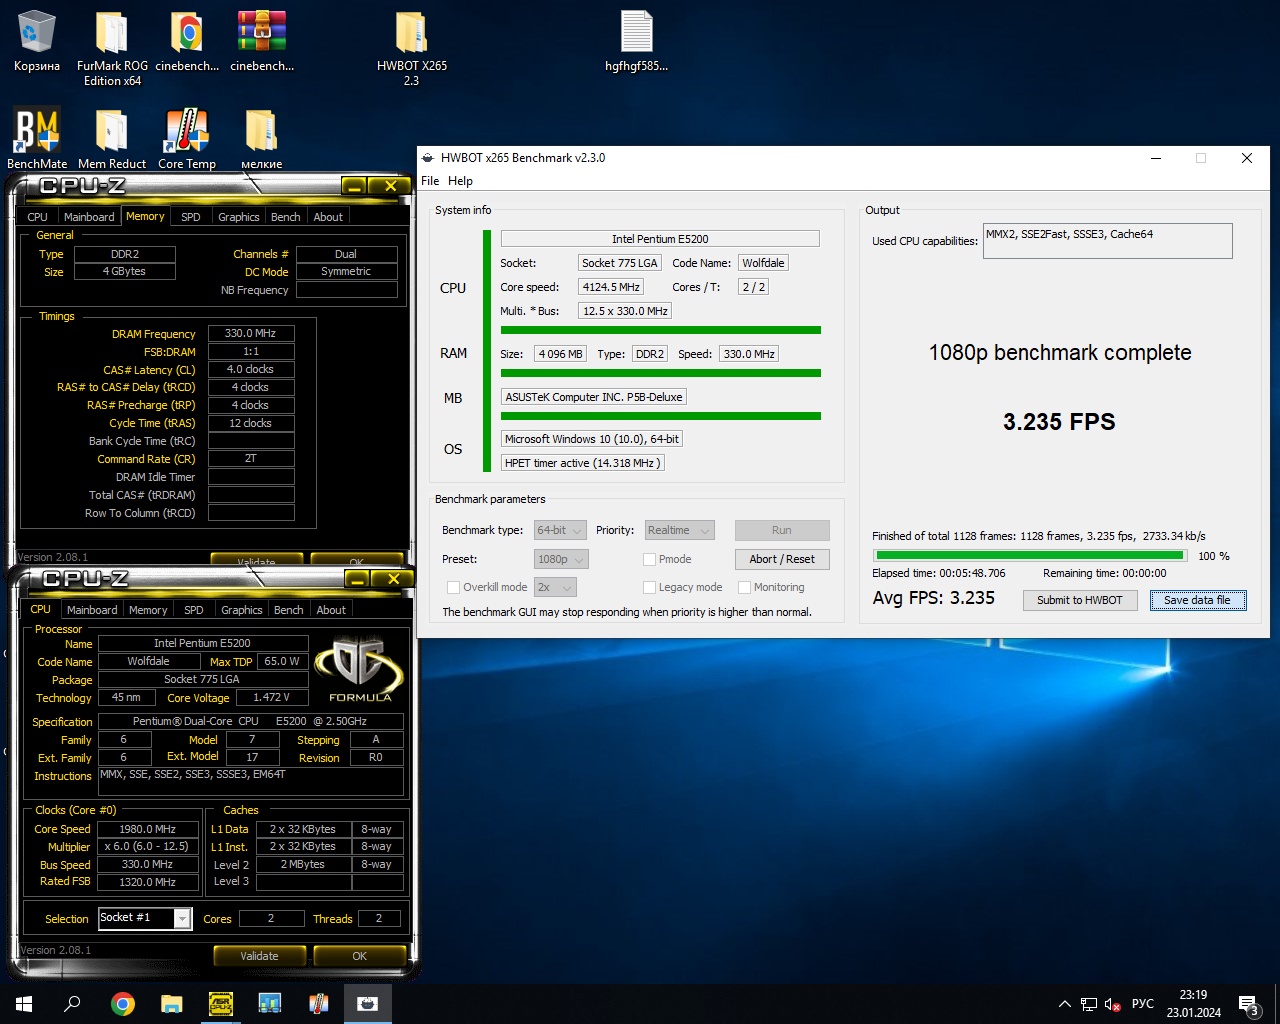Click the HWBOT x265 title bar icon
Viewport: 1280px width, 1024px height.
tap(428, 158)
